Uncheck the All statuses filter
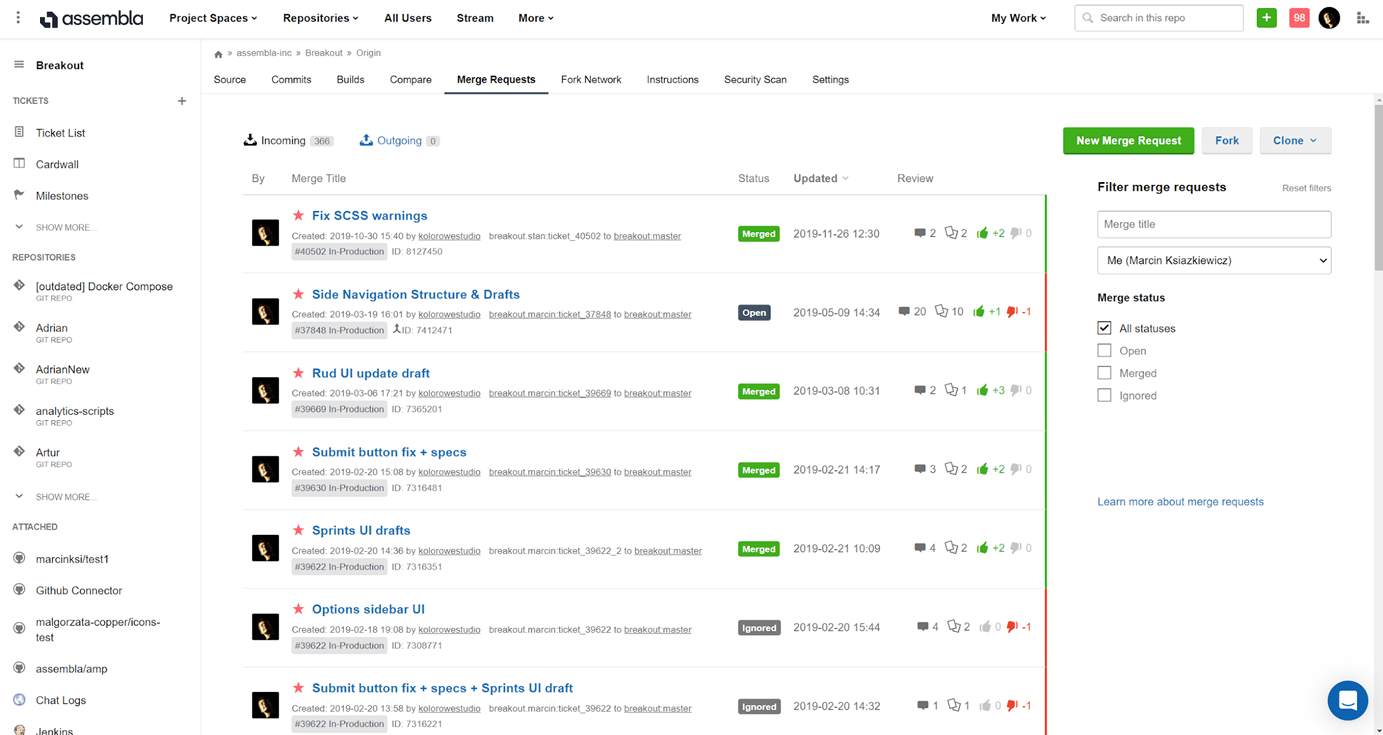The image size is (1383, 735). [1104, 327]
